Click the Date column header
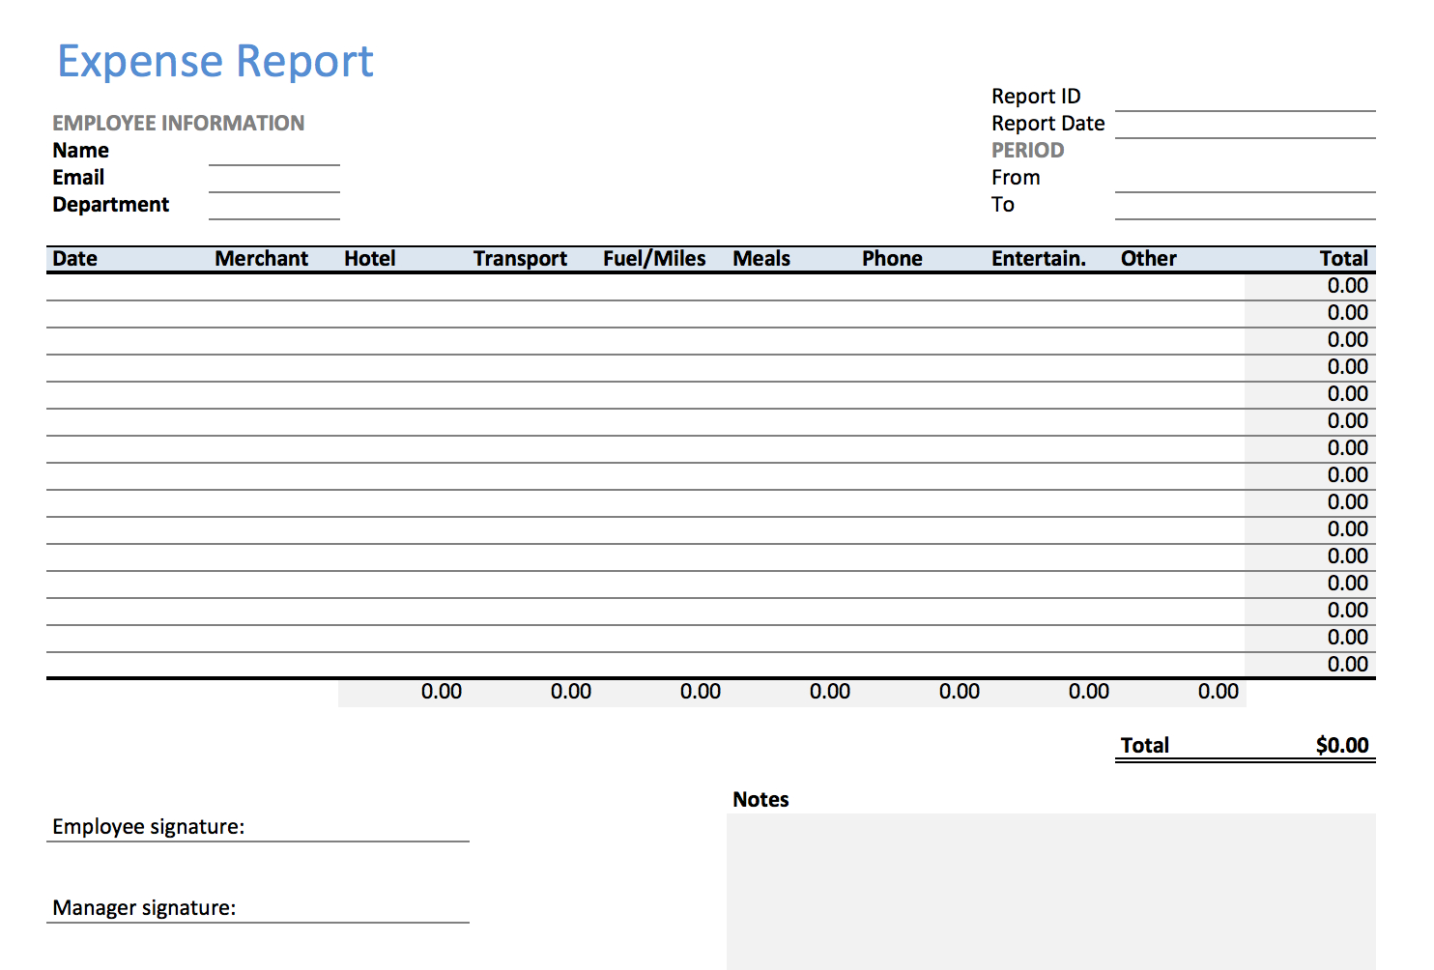The width and height of the screenshot is (1434, 970). (75, 258)
